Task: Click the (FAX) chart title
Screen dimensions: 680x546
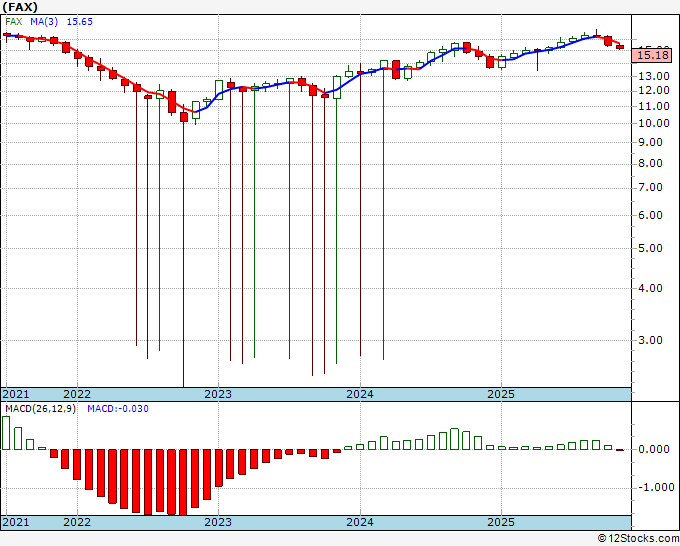Action: point(20,7)
